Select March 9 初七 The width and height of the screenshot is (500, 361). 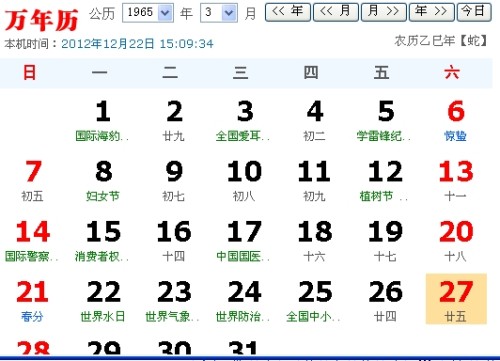coord(174,181)
